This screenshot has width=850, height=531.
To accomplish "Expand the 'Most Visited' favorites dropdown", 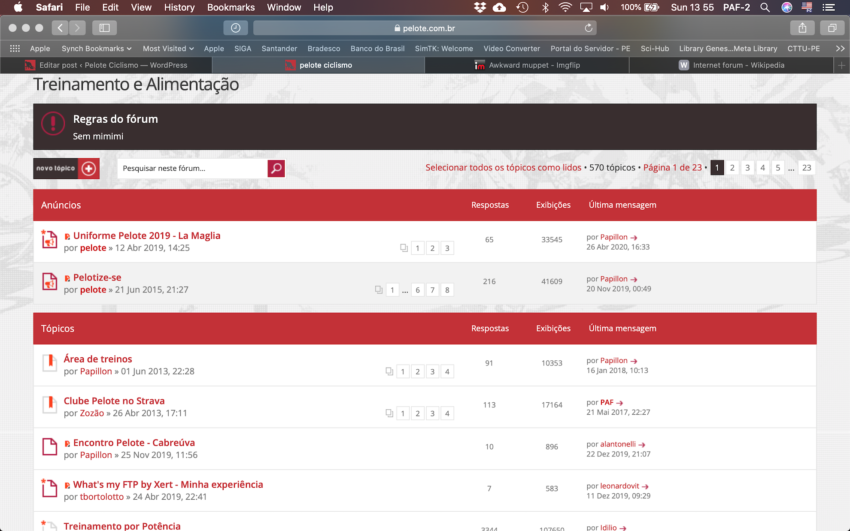I will pos(168,48).
